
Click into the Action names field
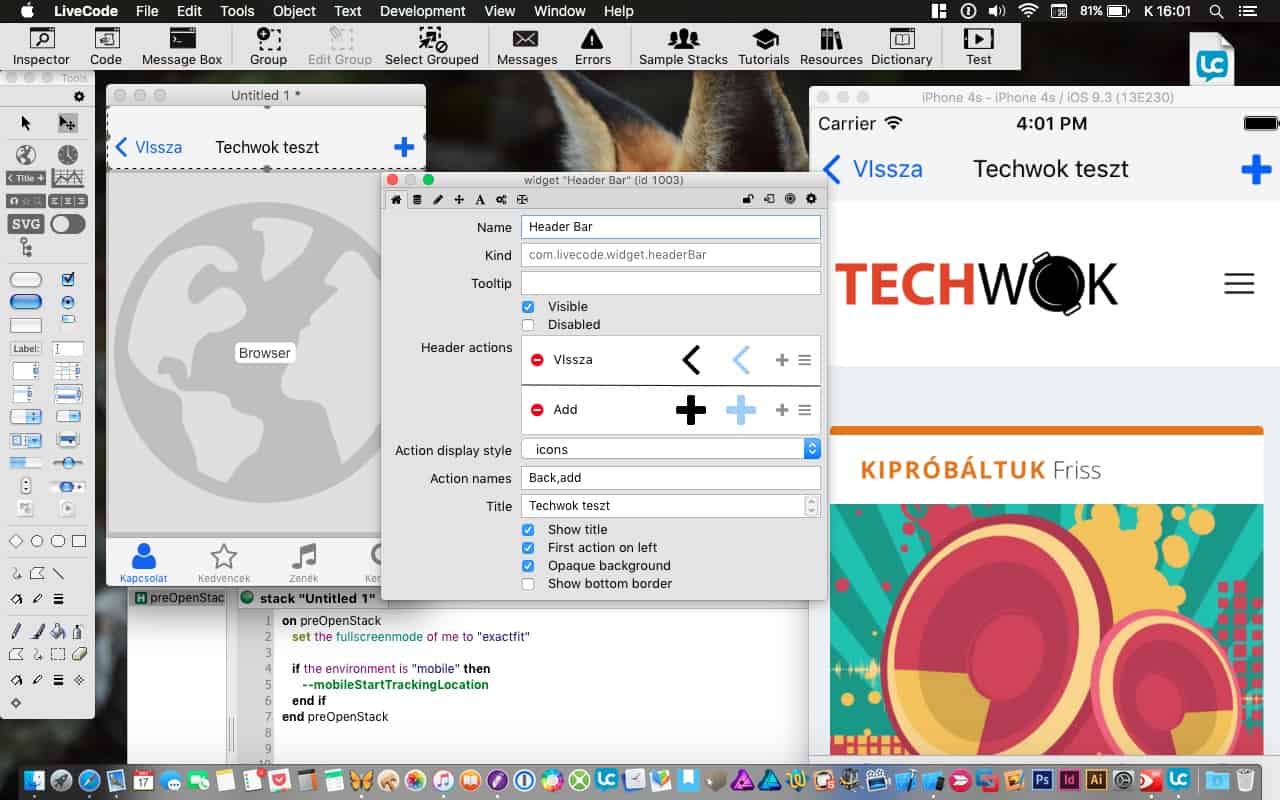pos(671,478)
